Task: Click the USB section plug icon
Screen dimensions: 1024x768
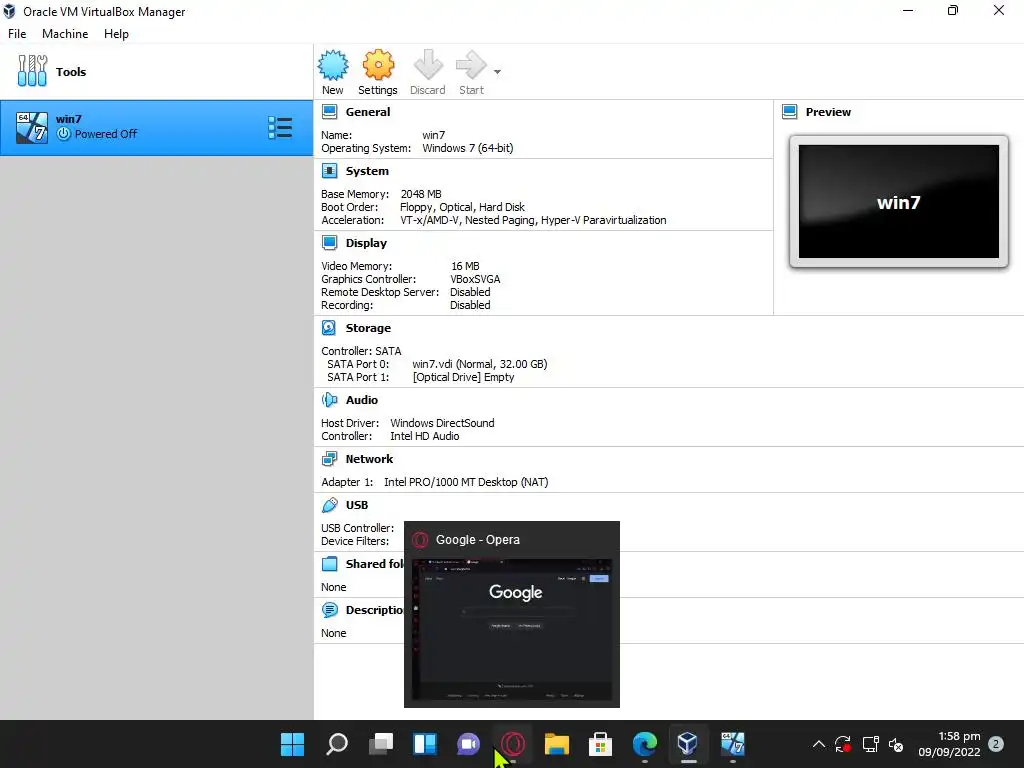Action: pos(330,505)
